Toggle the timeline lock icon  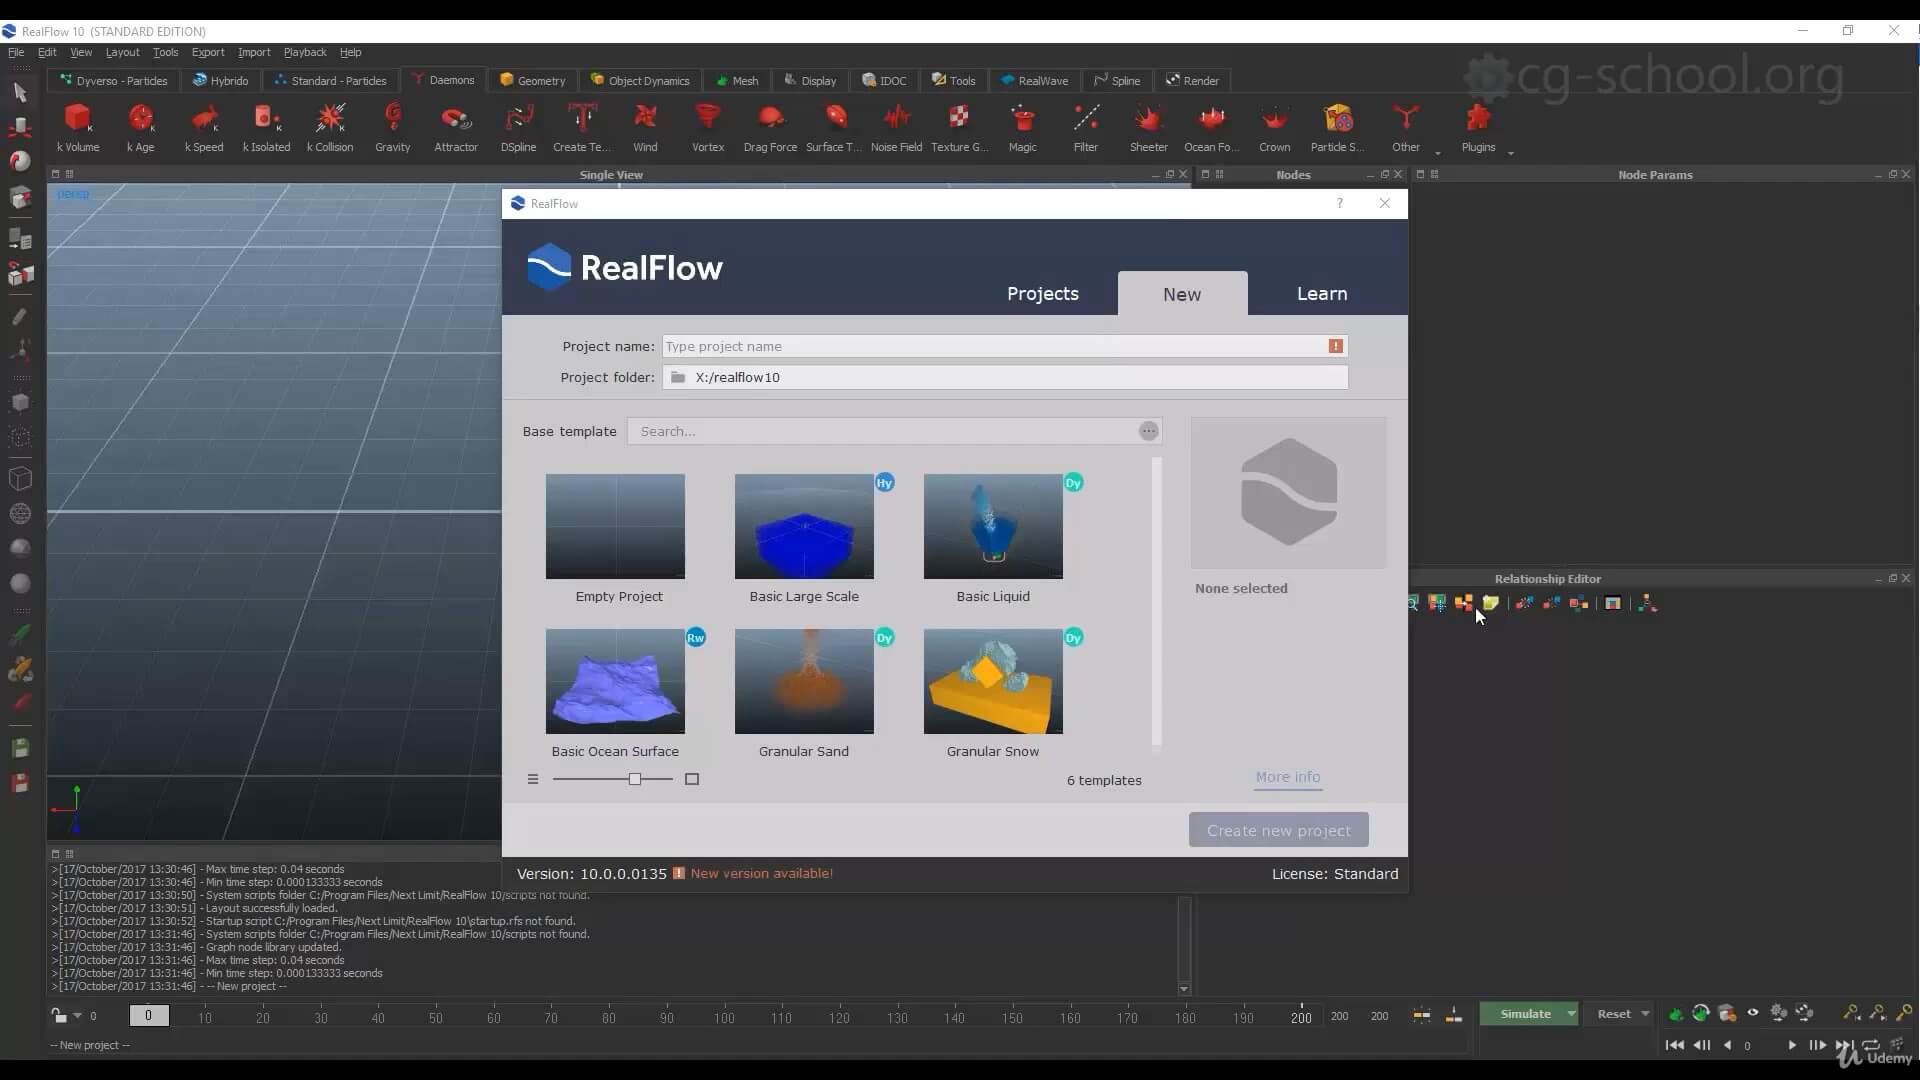[59, 1015]
